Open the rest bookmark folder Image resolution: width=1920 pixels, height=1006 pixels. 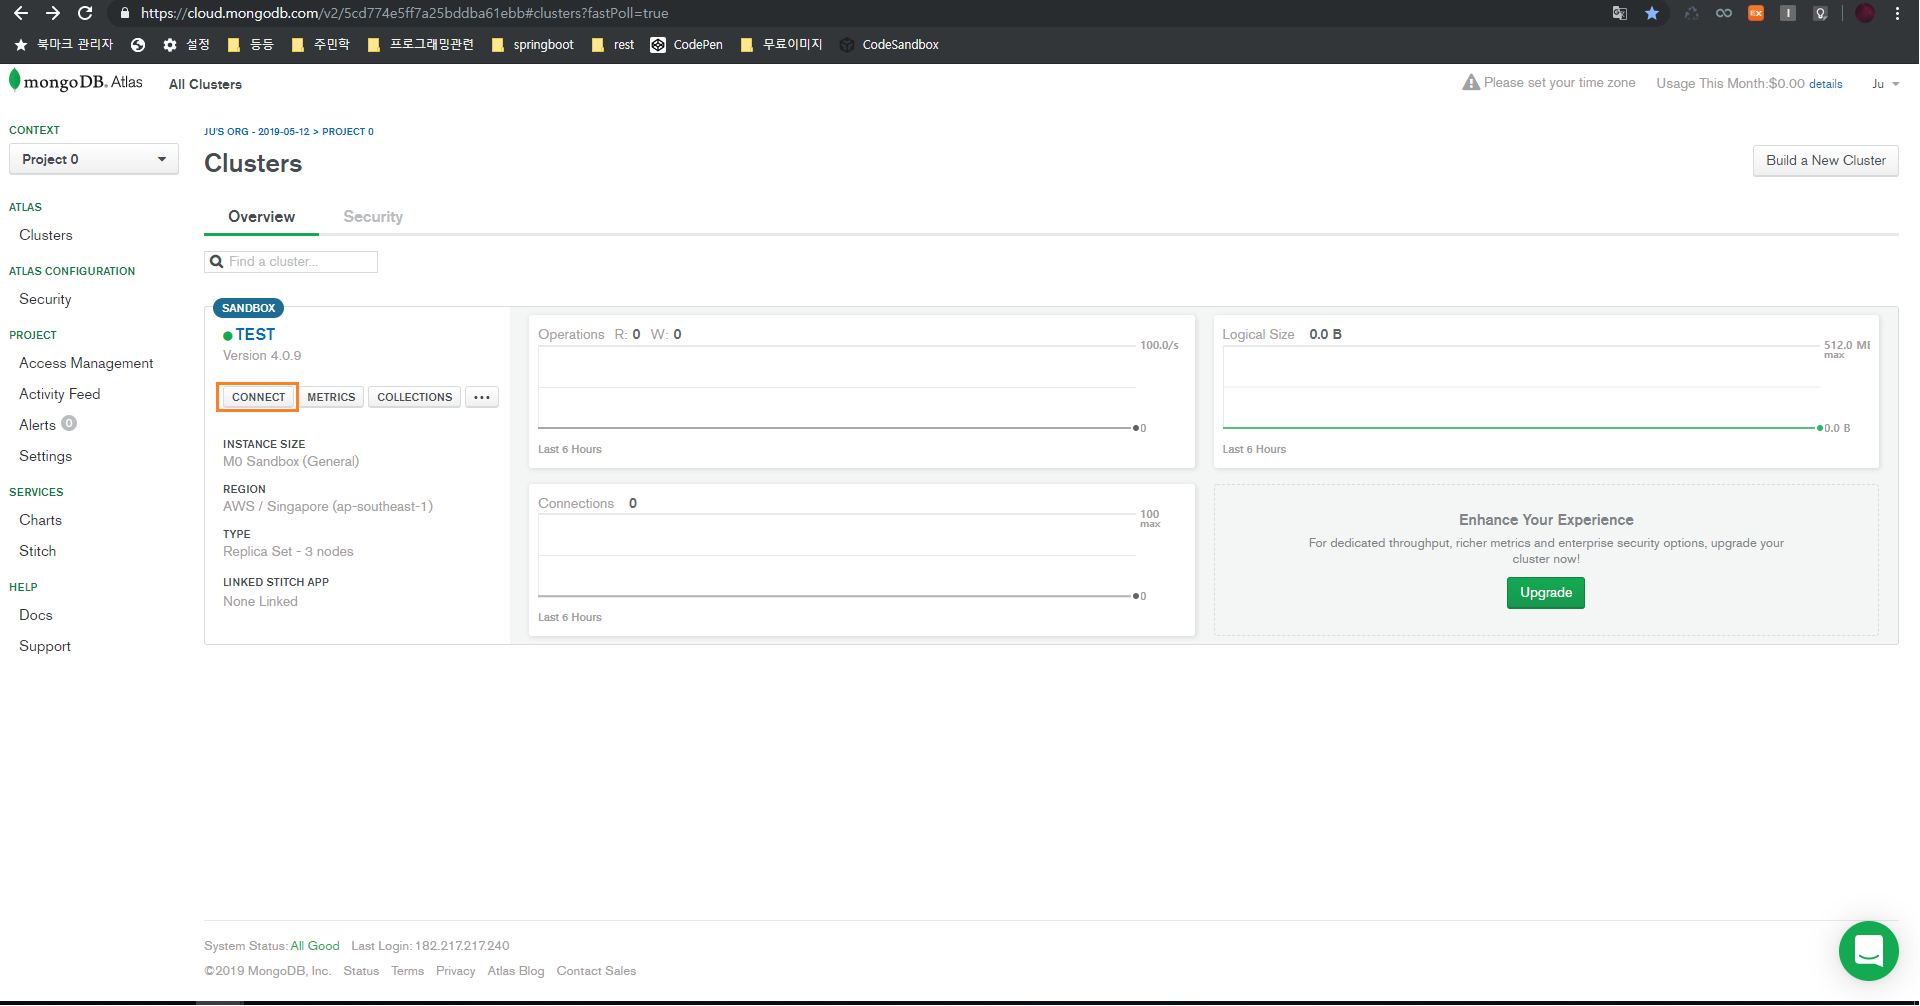coord(613,45)
